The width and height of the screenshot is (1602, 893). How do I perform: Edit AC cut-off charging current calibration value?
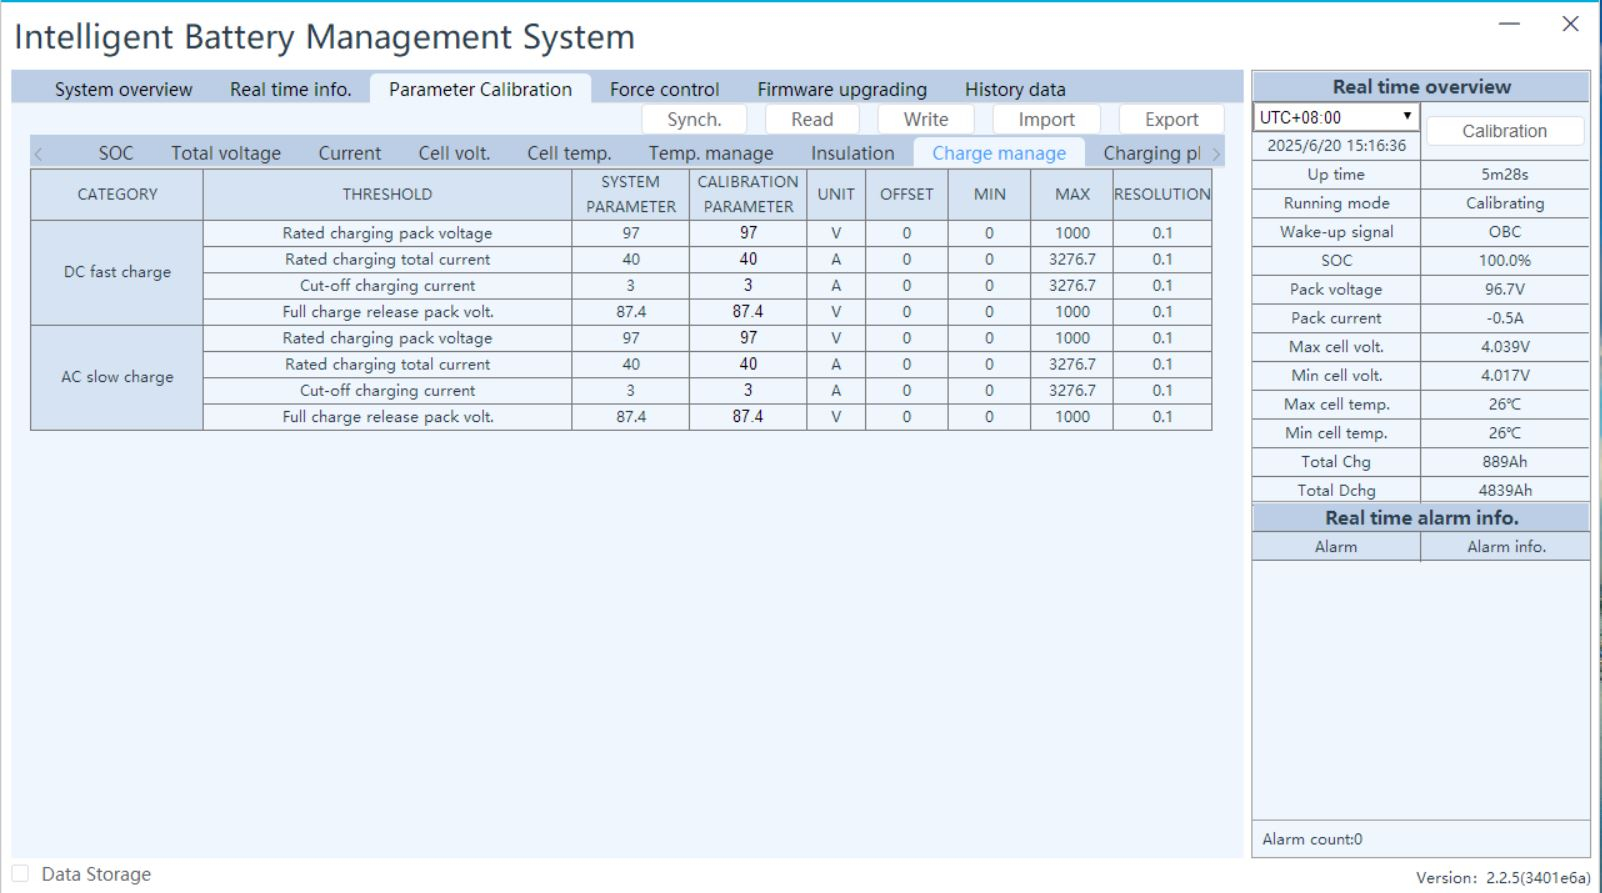[x=748, y=390]
